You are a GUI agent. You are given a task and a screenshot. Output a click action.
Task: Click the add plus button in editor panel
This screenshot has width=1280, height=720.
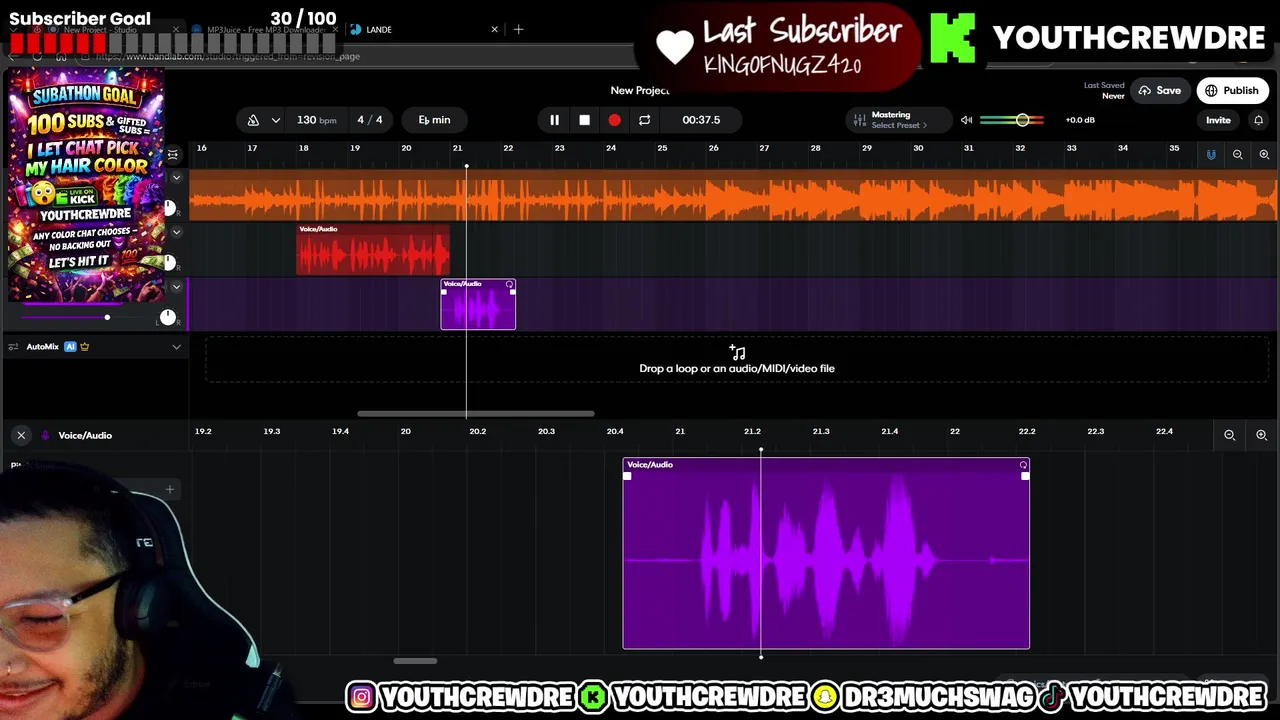click(x=170, y=490)
